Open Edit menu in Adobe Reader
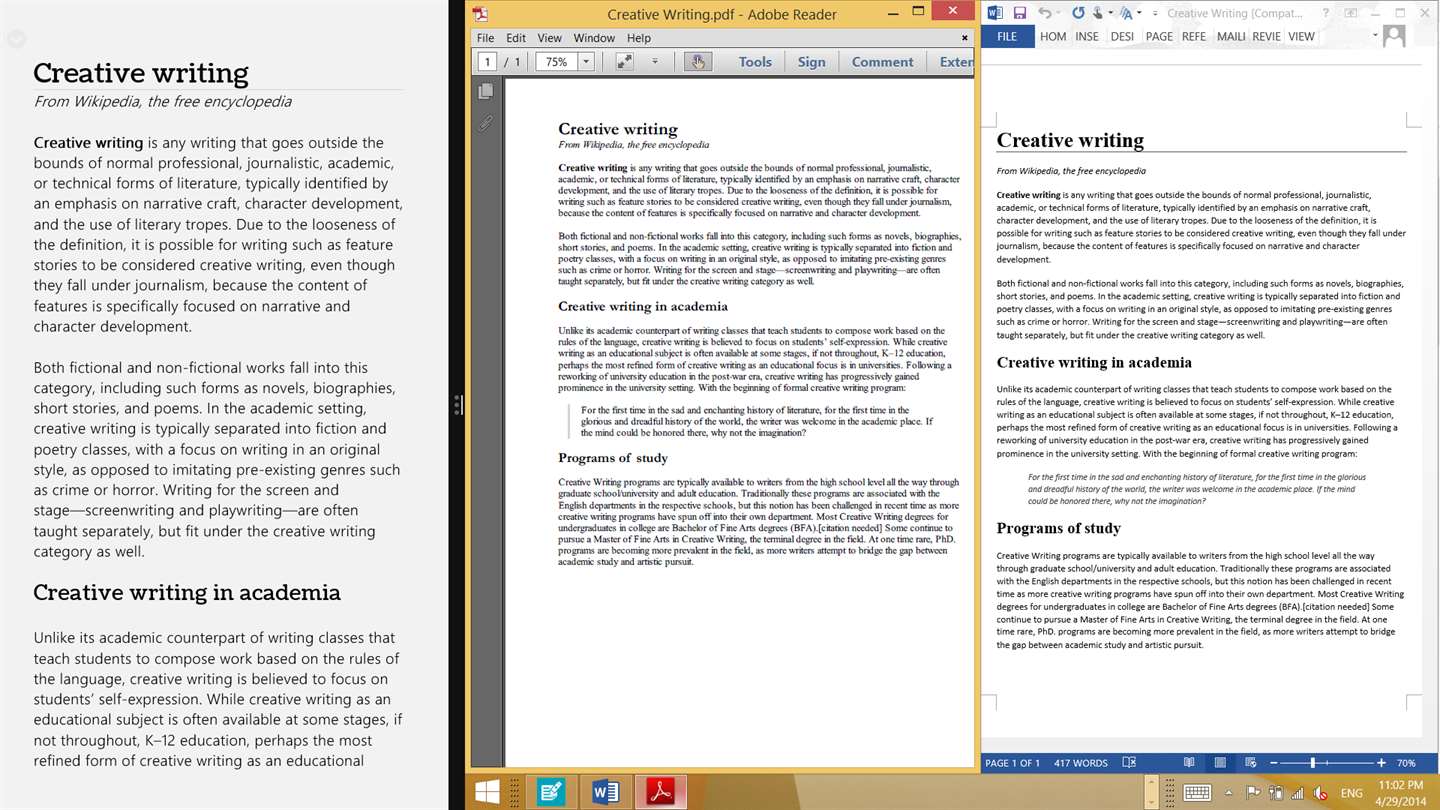Screen dimensions: 1440x810 (x=516, y=38)
